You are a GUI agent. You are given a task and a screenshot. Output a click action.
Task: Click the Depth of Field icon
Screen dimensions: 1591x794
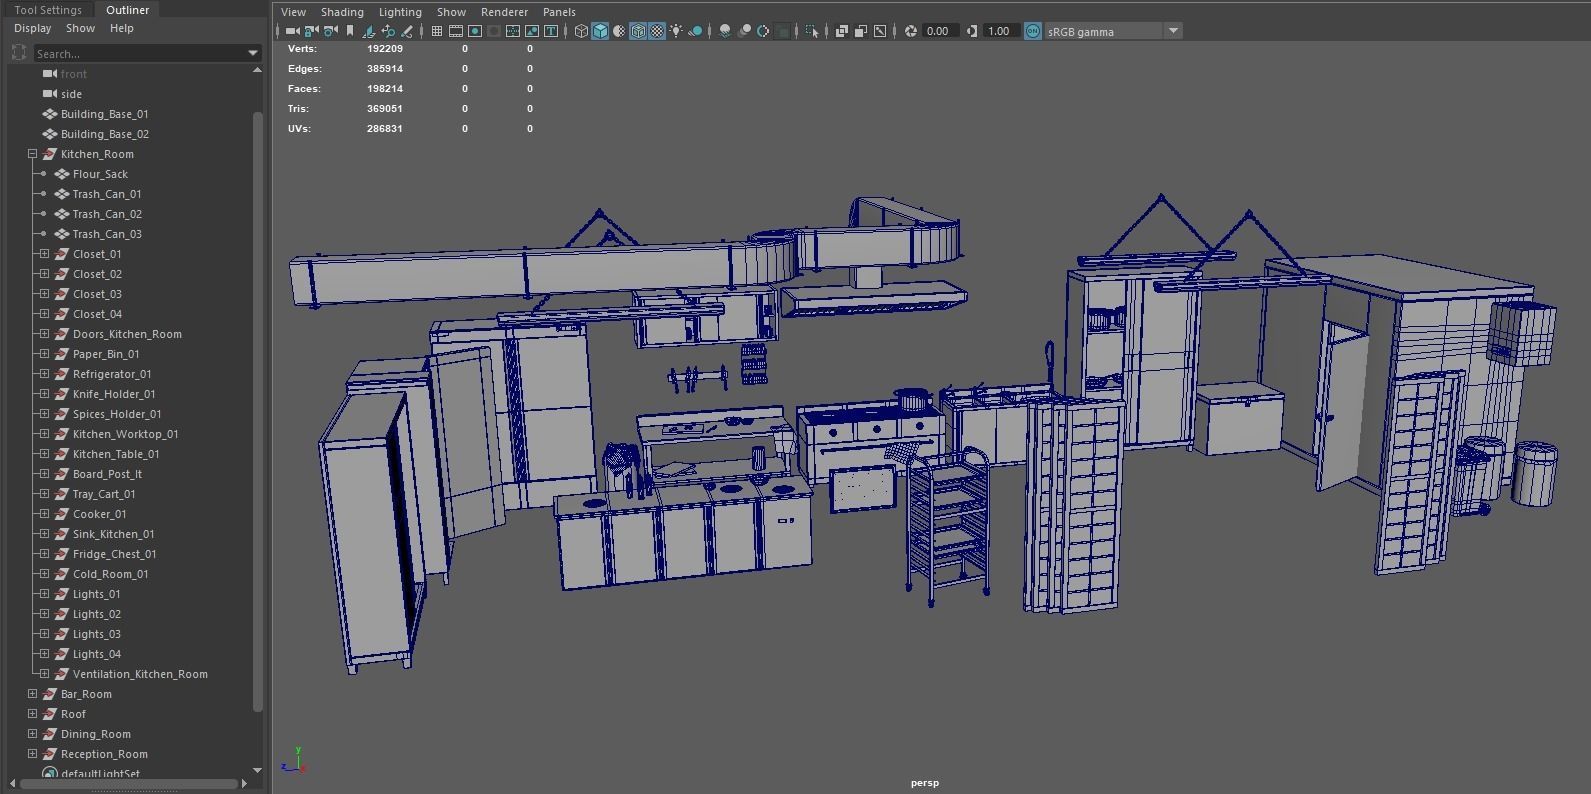783,31
